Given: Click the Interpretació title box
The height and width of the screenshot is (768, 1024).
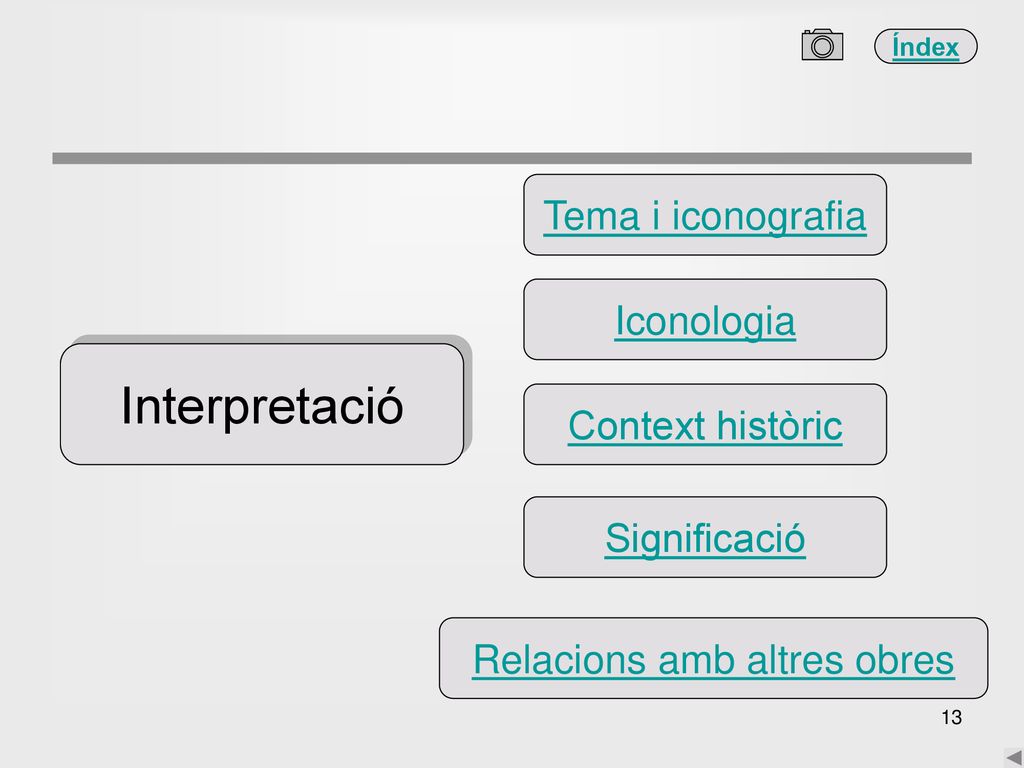Looking at the screenshot, I should [x=262, y=404].
